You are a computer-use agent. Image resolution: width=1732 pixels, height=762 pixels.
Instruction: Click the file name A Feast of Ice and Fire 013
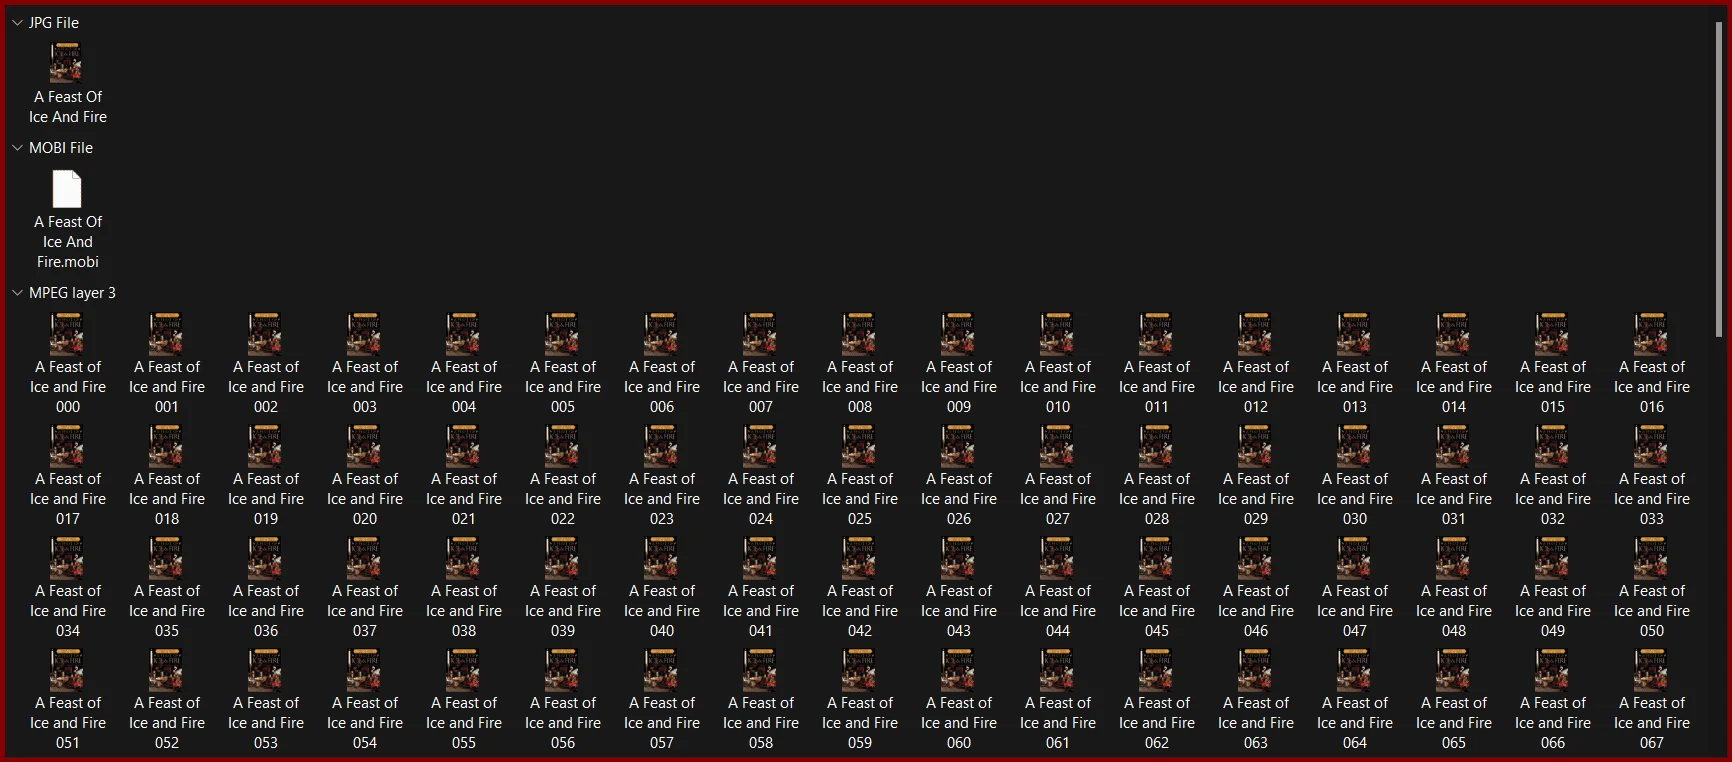[x=1355, y=387]
